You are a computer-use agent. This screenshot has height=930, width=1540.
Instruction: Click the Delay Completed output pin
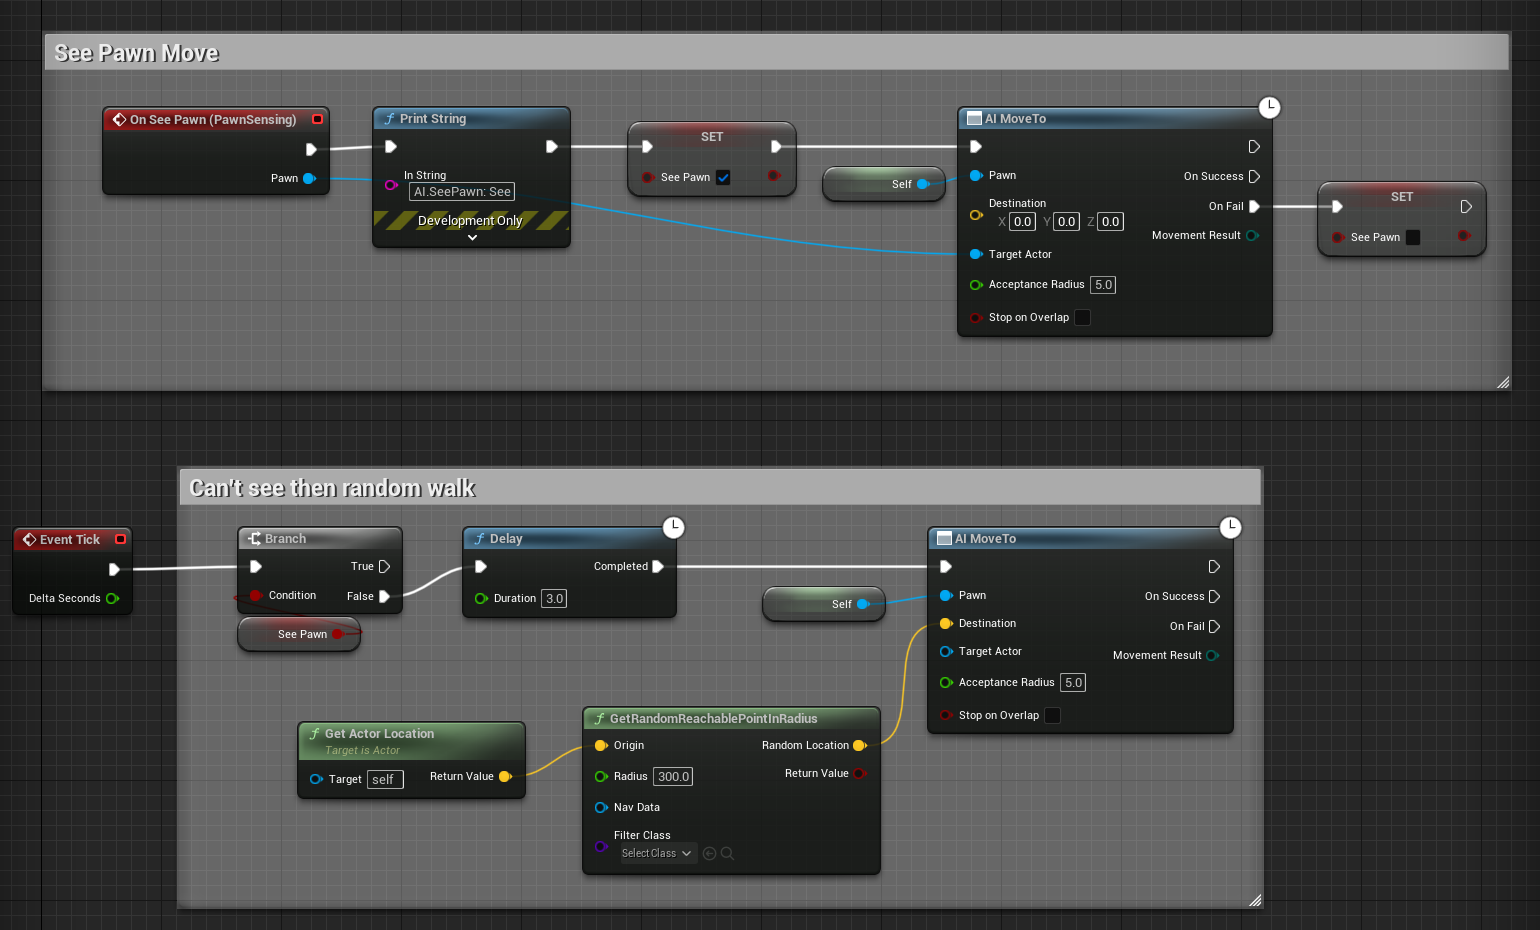(x=658, y=566)
